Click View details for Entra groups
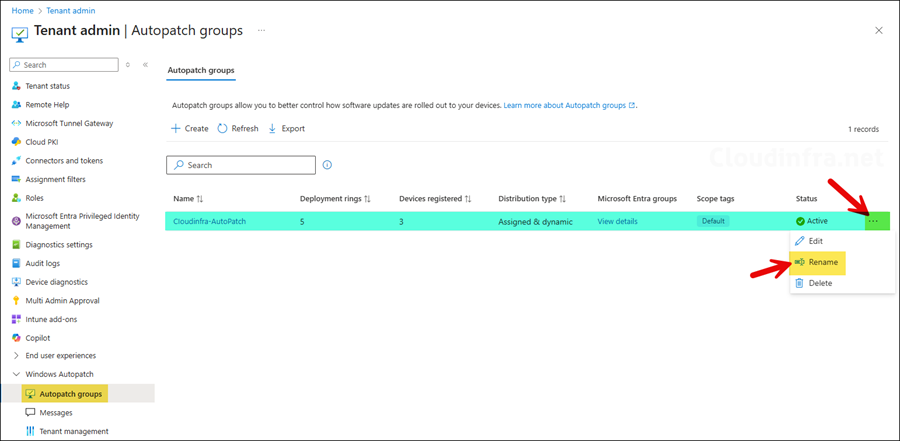Image resolution: width=900 pixels, height=441 pixels. (x=617, y=221)
